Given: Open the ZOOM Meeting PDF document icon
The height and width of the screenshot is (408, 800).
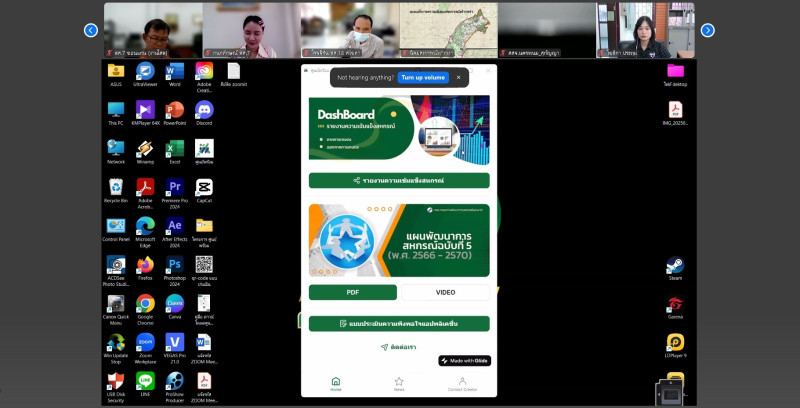Looking at the screenshot, I should click(x=204, y=381).
